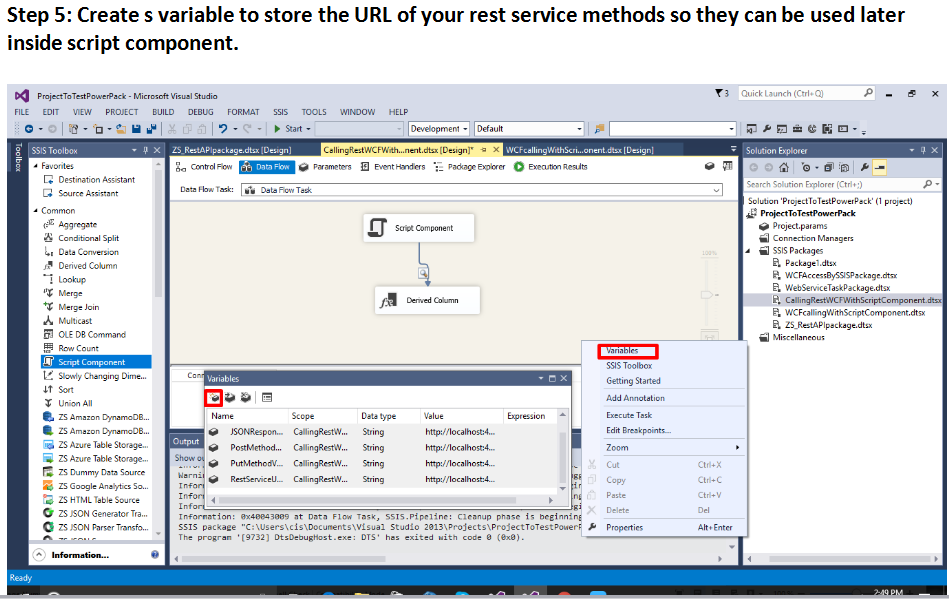Image resolution: width=949 pixels, height=599 pixels.
Task: Open the Data Flow Task dropdown
Action: pos(716,190)
